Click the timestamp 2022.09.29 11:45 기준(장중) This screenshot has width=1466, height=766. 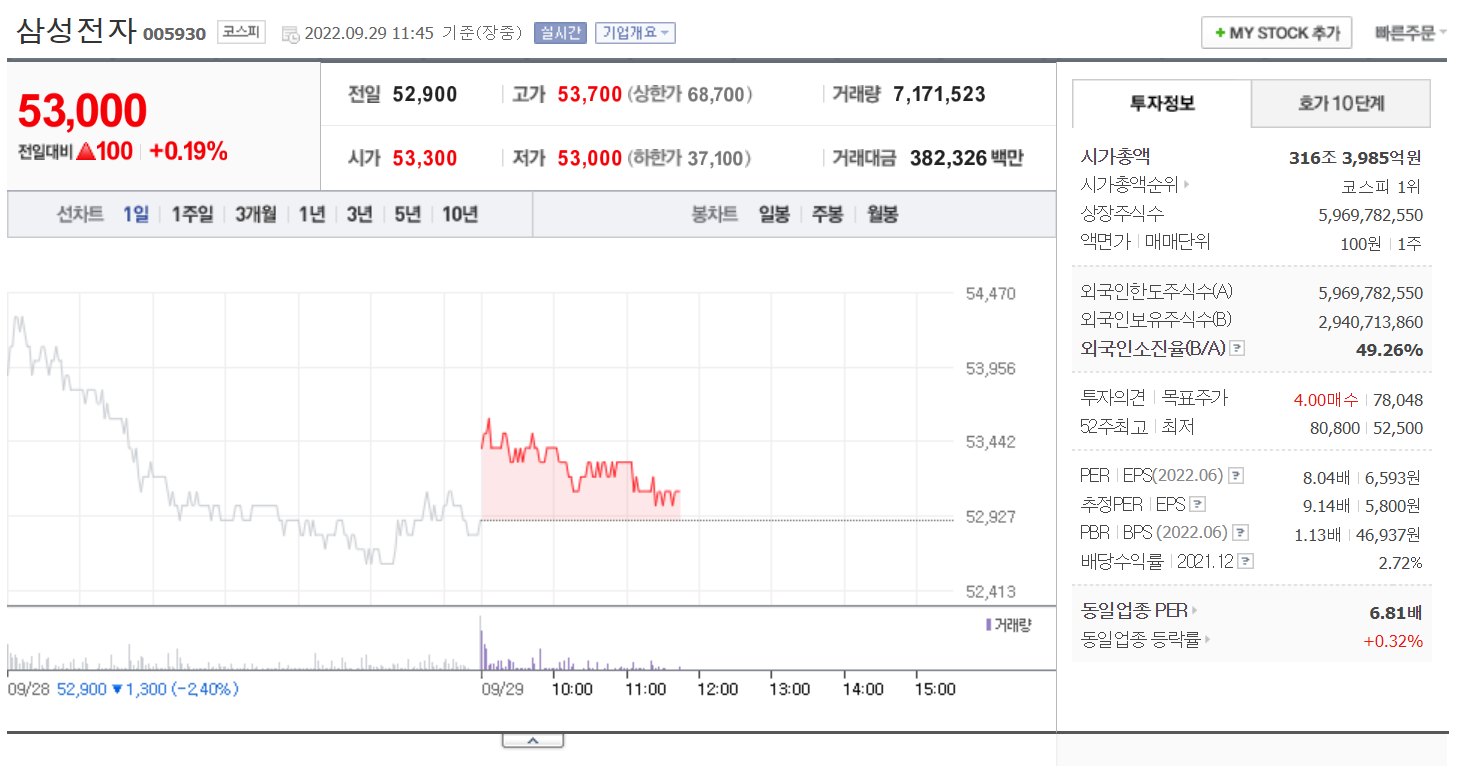(x=413, y=33)
